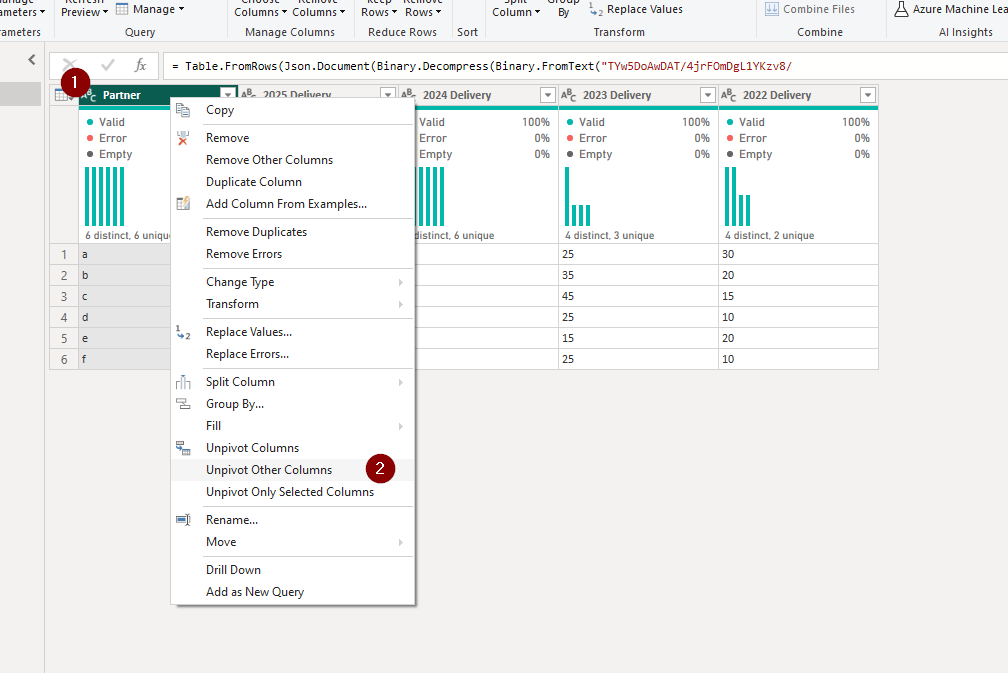
Task: Click Partner cell containing f
Action: pos(125,359)
